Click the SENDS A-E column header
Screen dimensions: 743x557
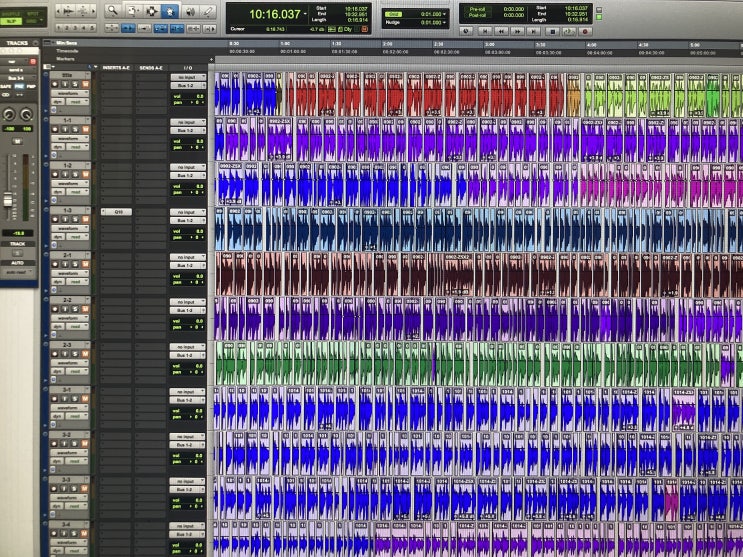click(x=151, y=67)
